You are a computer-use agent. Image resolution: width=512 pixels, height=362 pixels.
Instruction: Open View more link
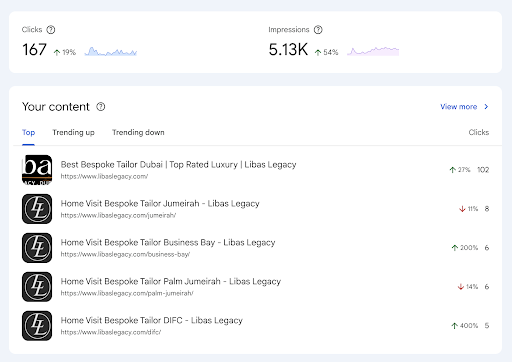coord(459,107)
